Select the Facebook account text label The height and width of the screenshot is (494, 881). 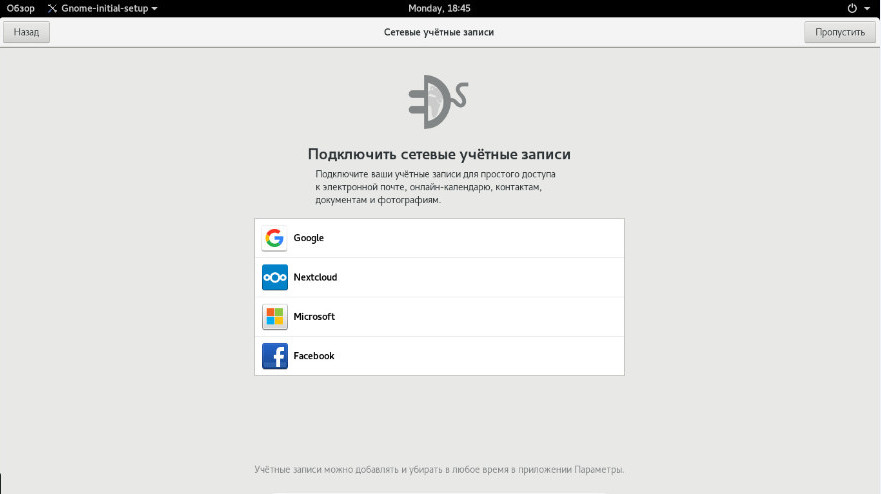tap(314, 356)
